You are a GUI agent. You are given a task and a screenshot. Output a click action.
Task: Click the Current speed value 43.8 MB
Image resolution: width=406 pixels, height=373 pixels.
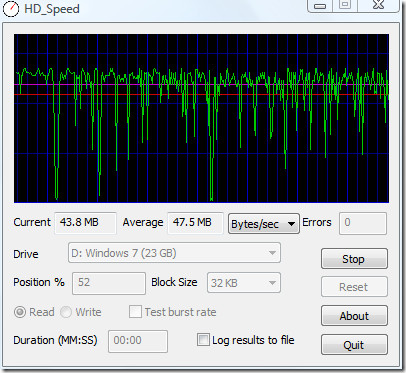pyautogui.click(x=85, y=223)
